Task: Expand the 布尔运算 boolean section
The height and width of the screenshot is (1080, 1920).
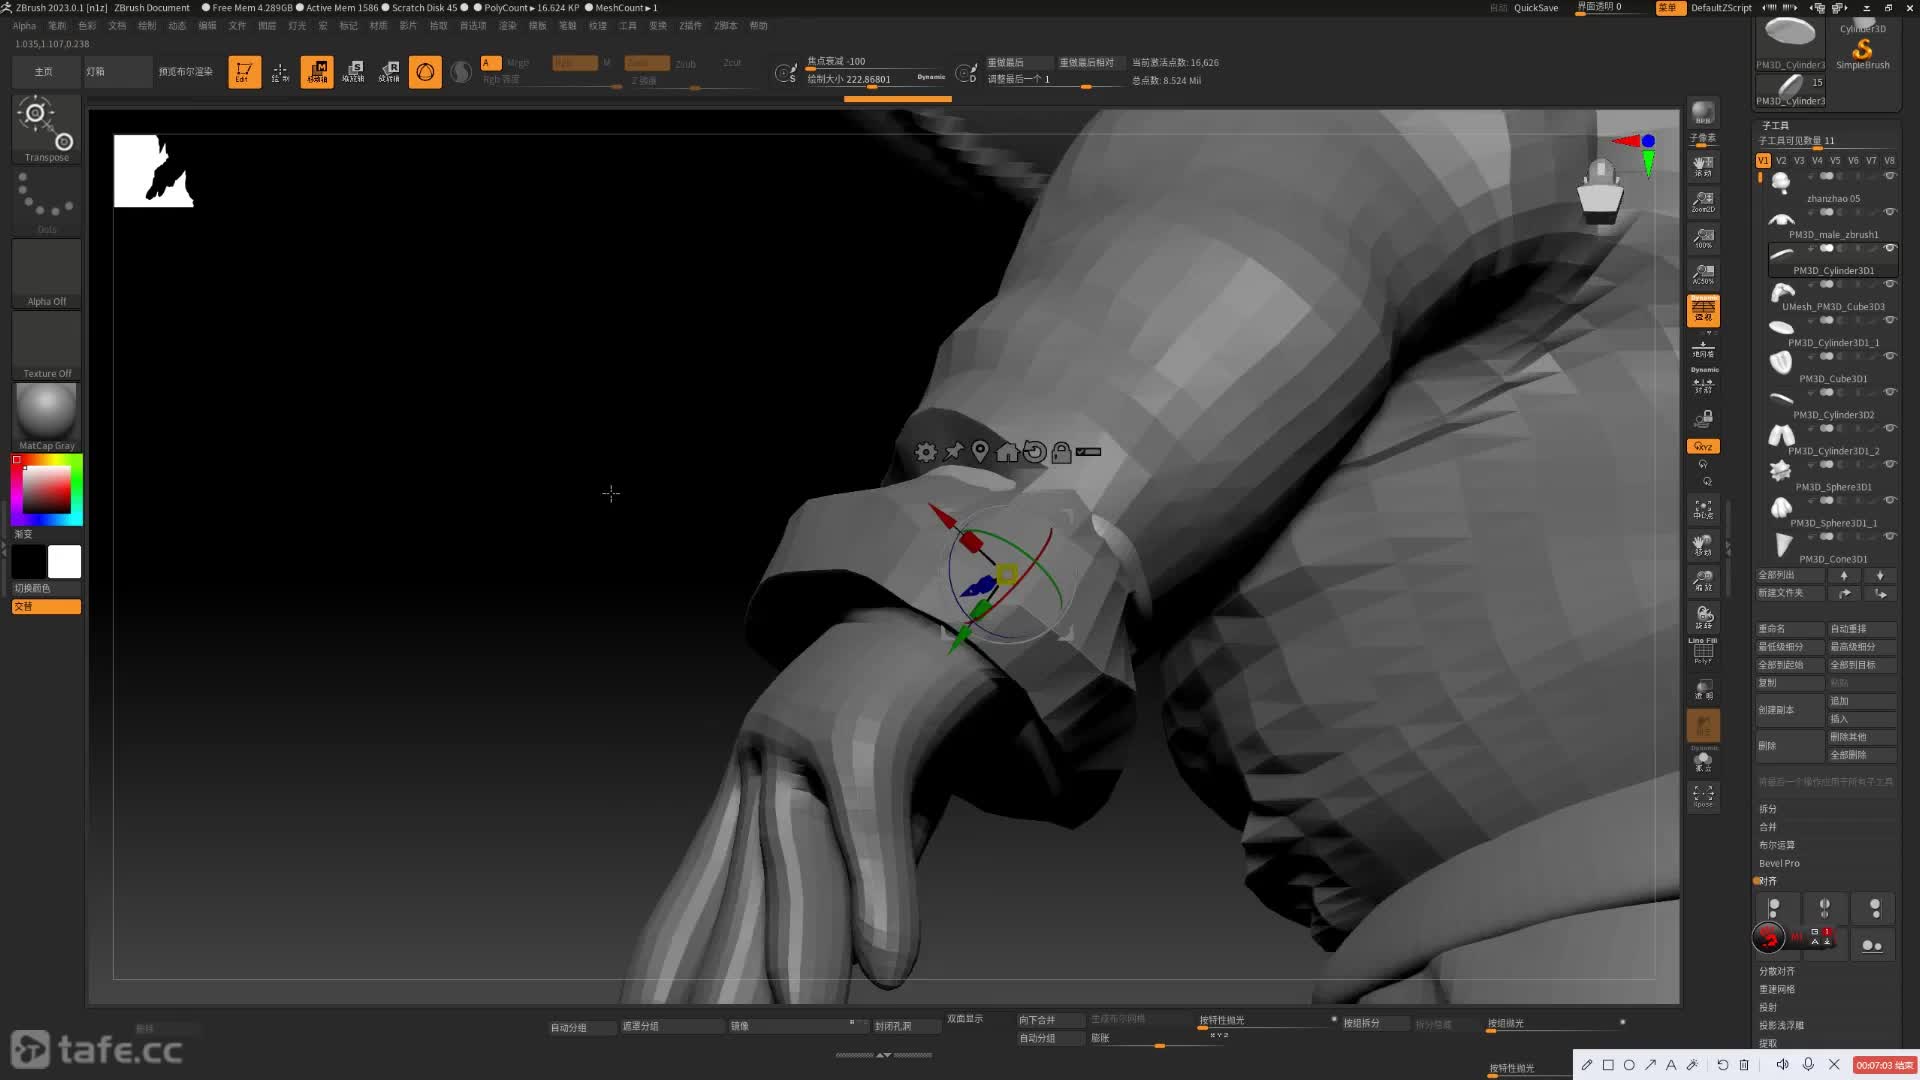Action: tap(1777, 845)
